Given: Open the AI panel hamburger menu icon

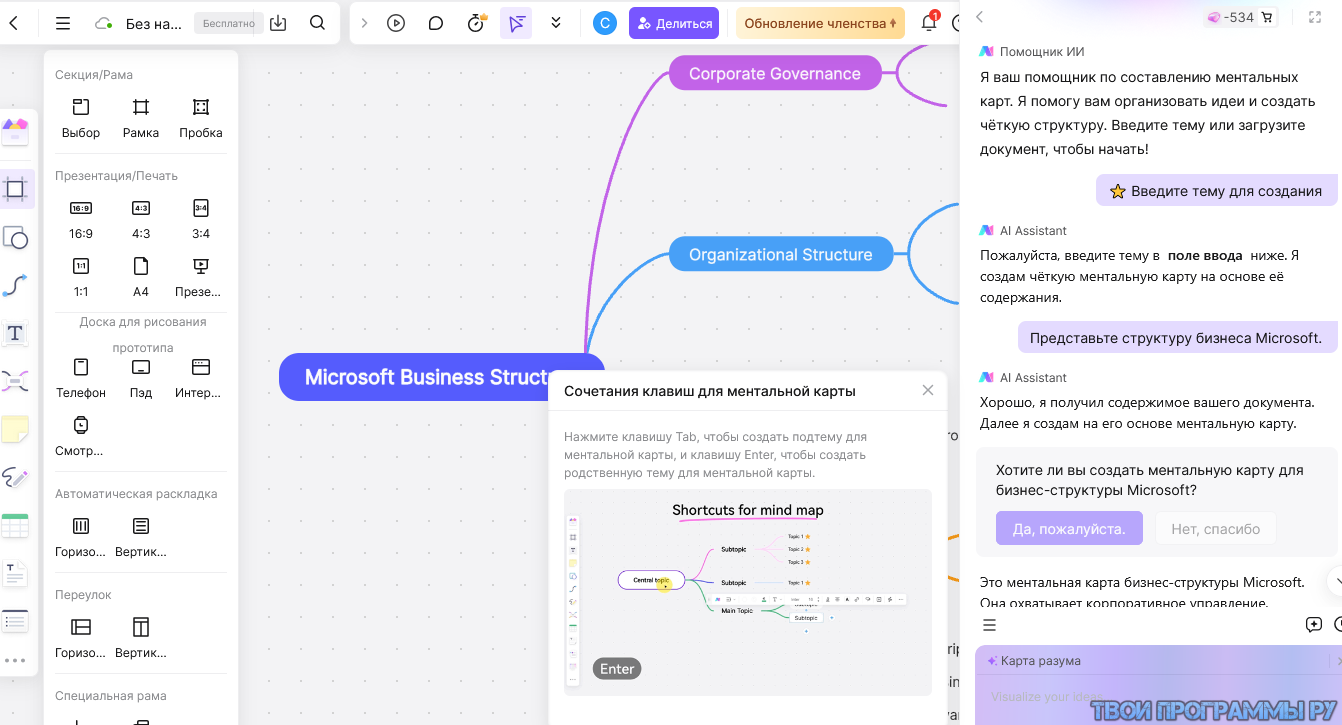Looking at the screenshot, I should click(x=989, y=625).
